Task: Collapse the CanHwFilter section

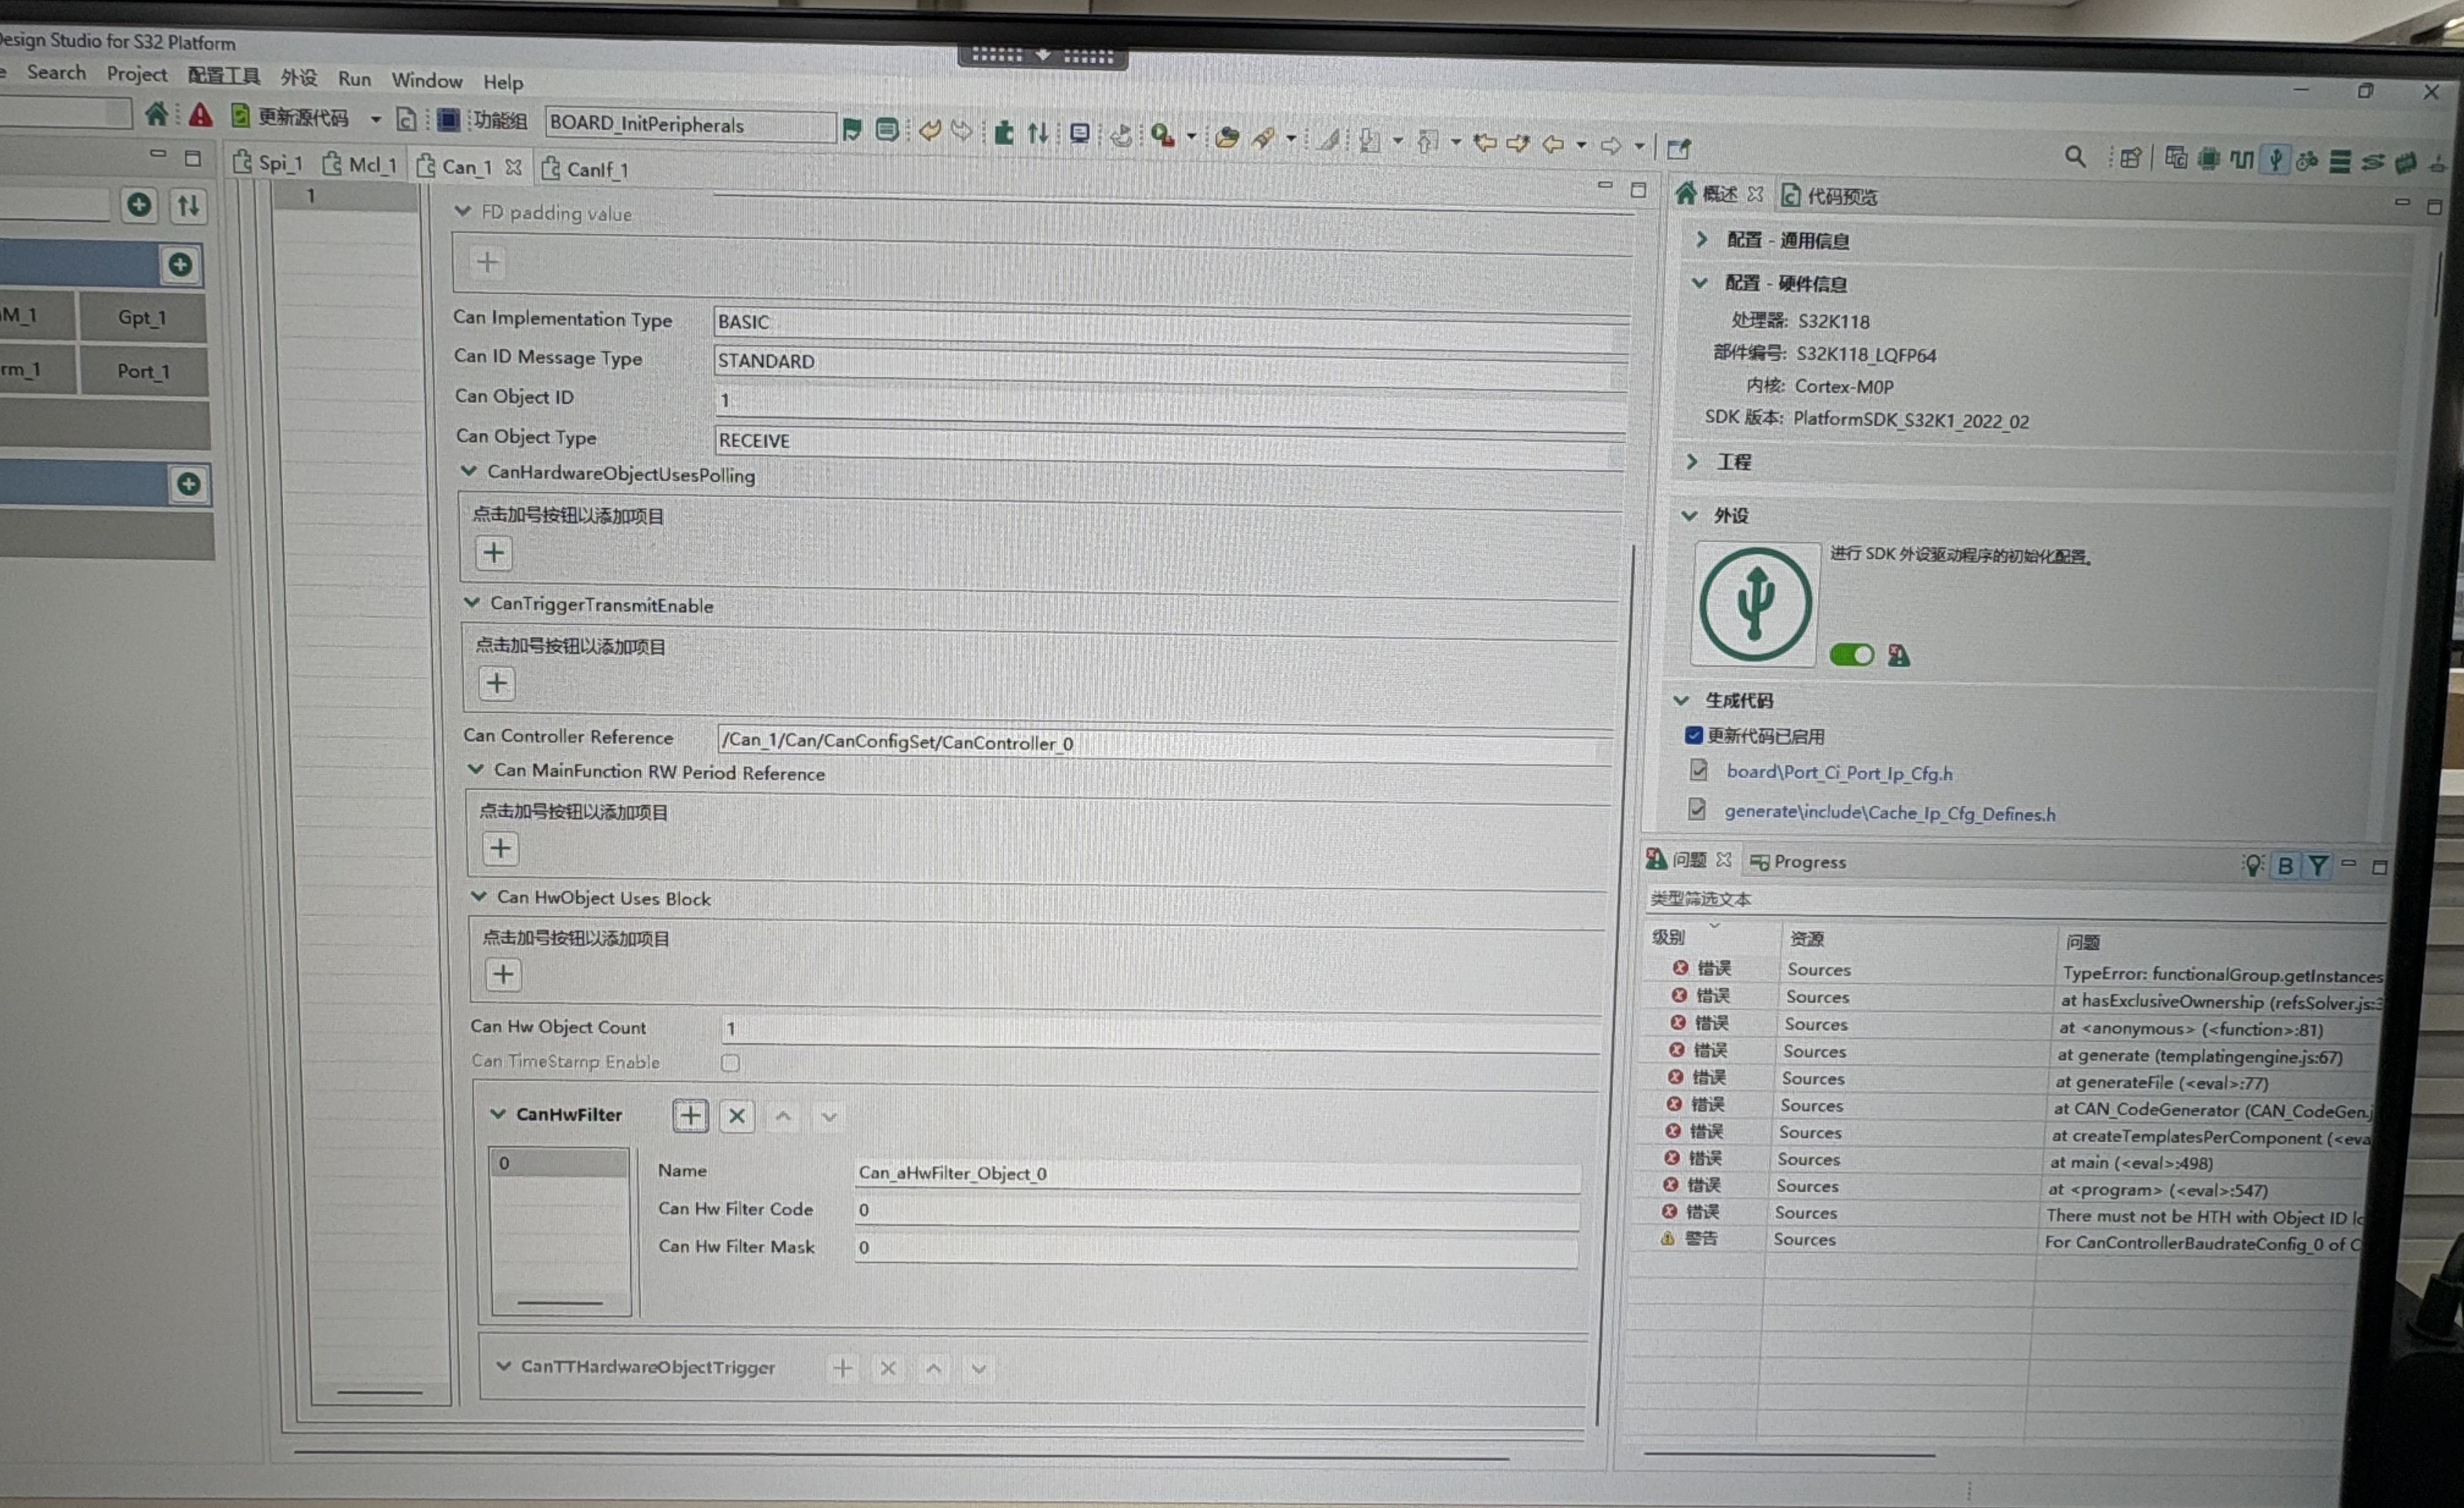Action: point(497,1113)
